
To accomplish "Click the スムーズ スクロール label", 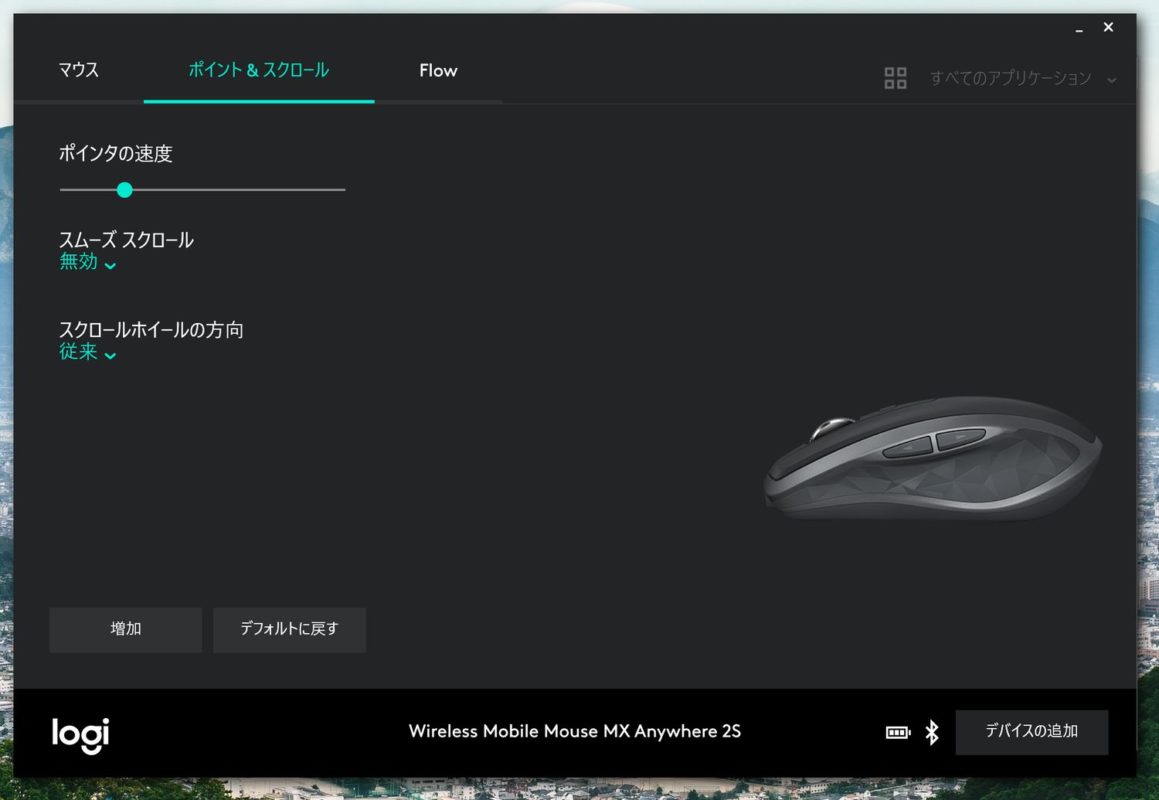I will pos(126,240).
